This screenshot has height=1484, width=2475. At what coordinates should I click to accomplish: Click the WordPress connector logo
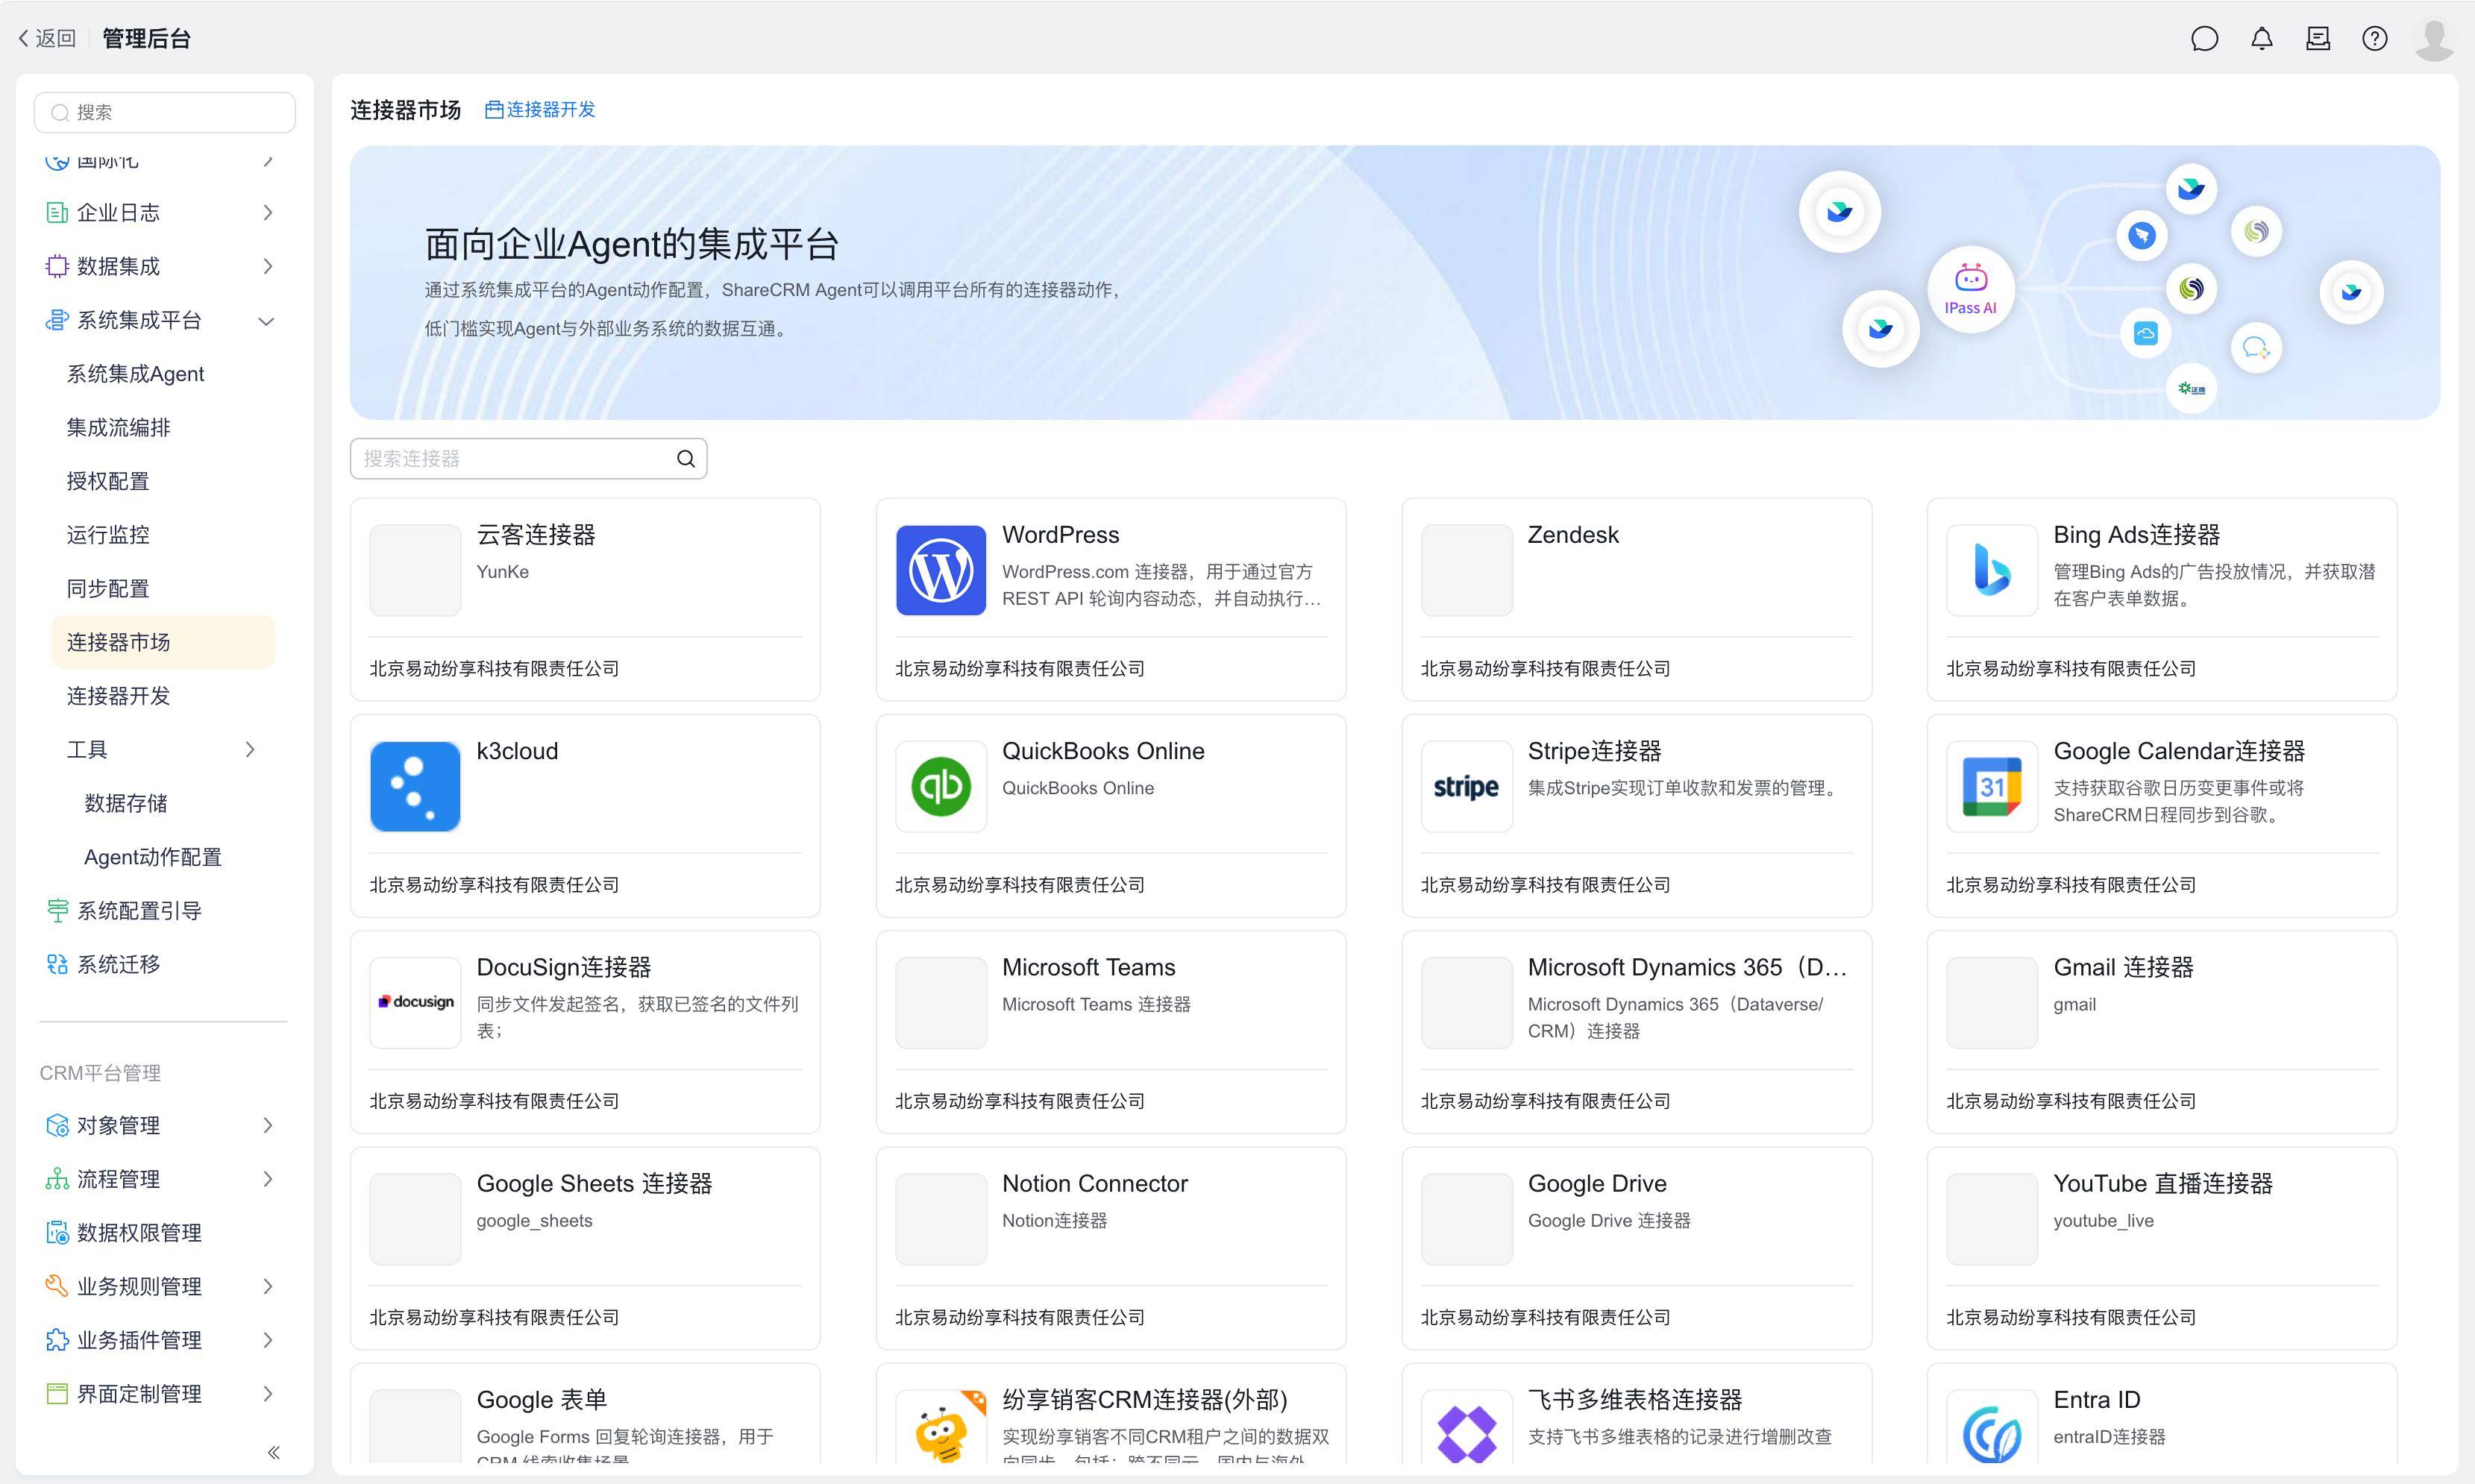coord(940,570)
